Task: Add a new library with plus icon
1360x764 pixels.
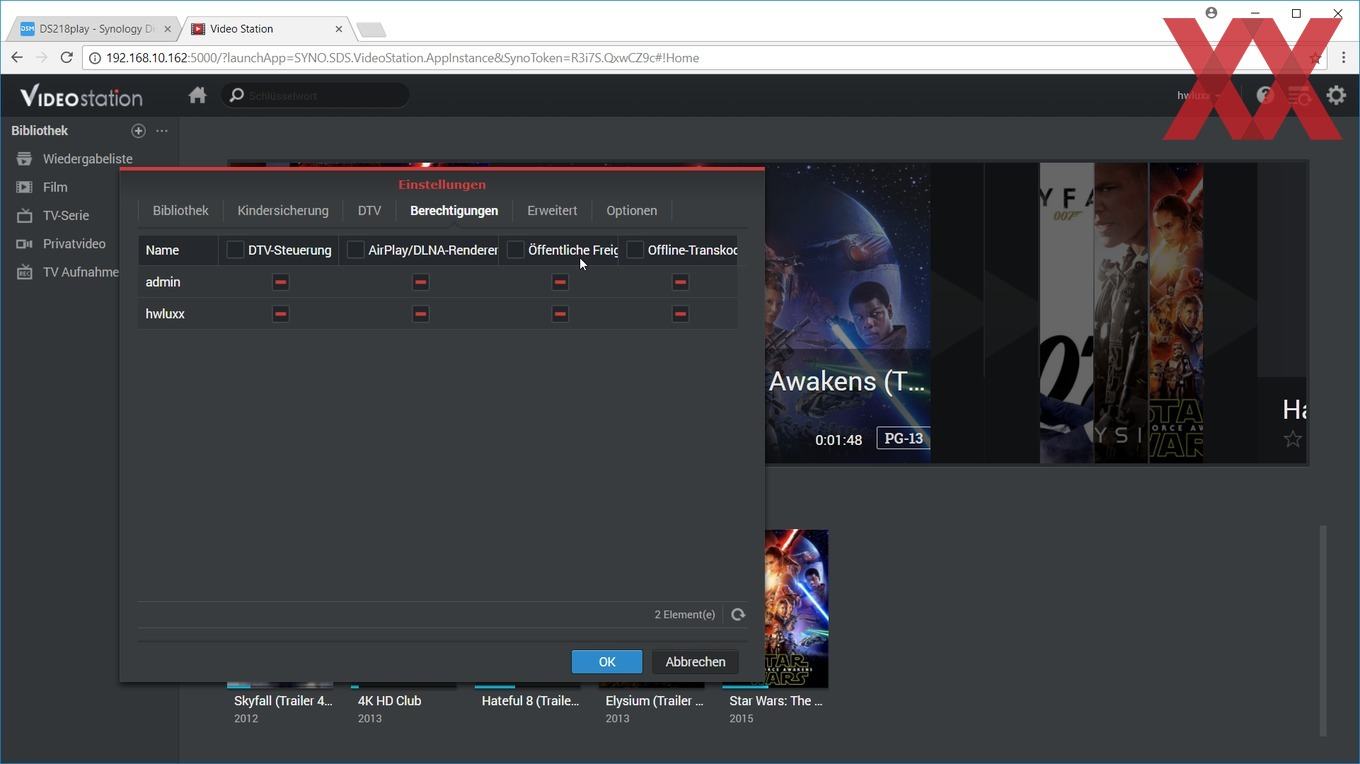Action: [138, 131]
